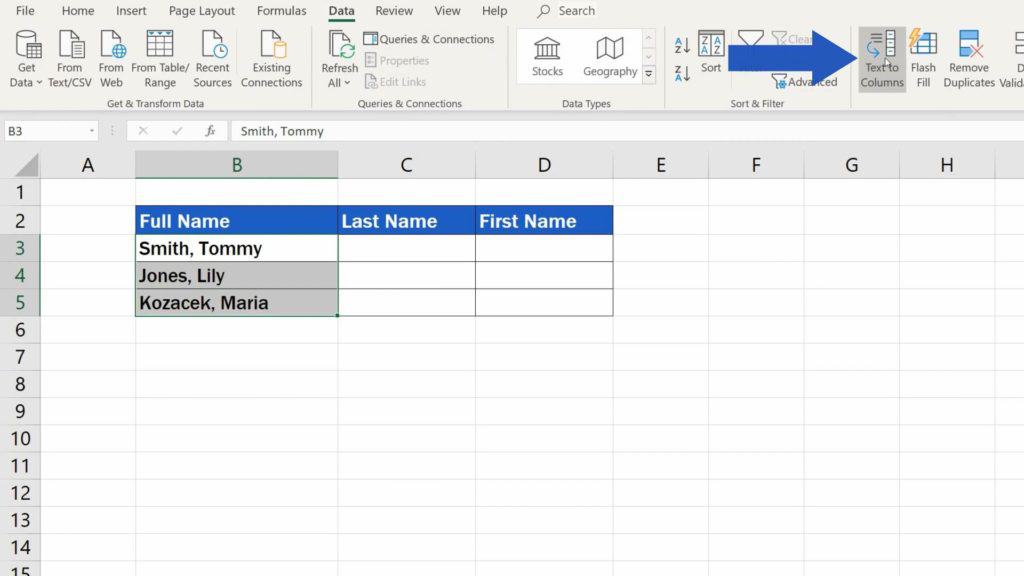The width and height of the screenshot is (1024, 576).
Task: Open the Review ribbon tab
Action: click(393, 11)
